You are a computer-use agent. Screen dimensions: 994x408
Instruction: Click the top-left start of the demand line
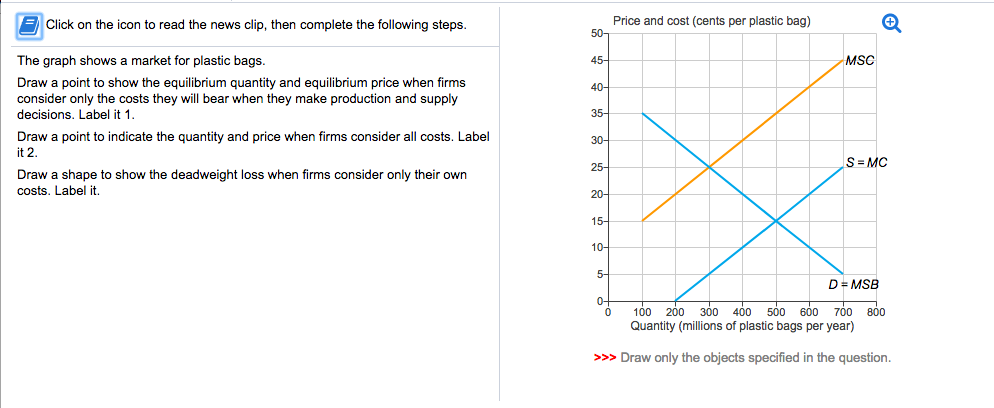pos(643,114)
